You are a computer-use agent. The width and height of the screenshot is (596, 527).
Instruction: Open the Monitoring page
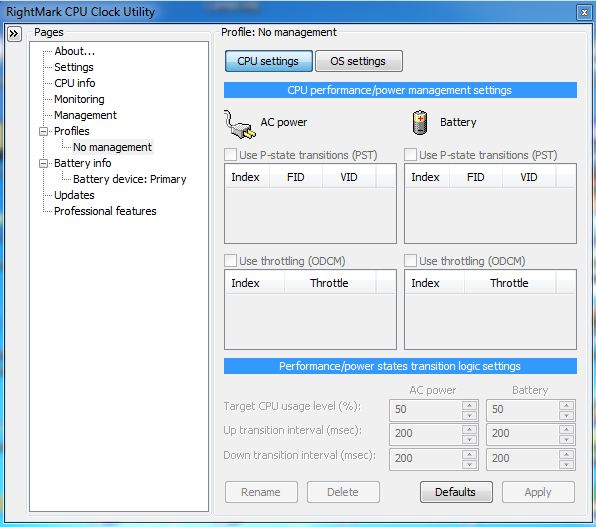click(x=79, y=99)
